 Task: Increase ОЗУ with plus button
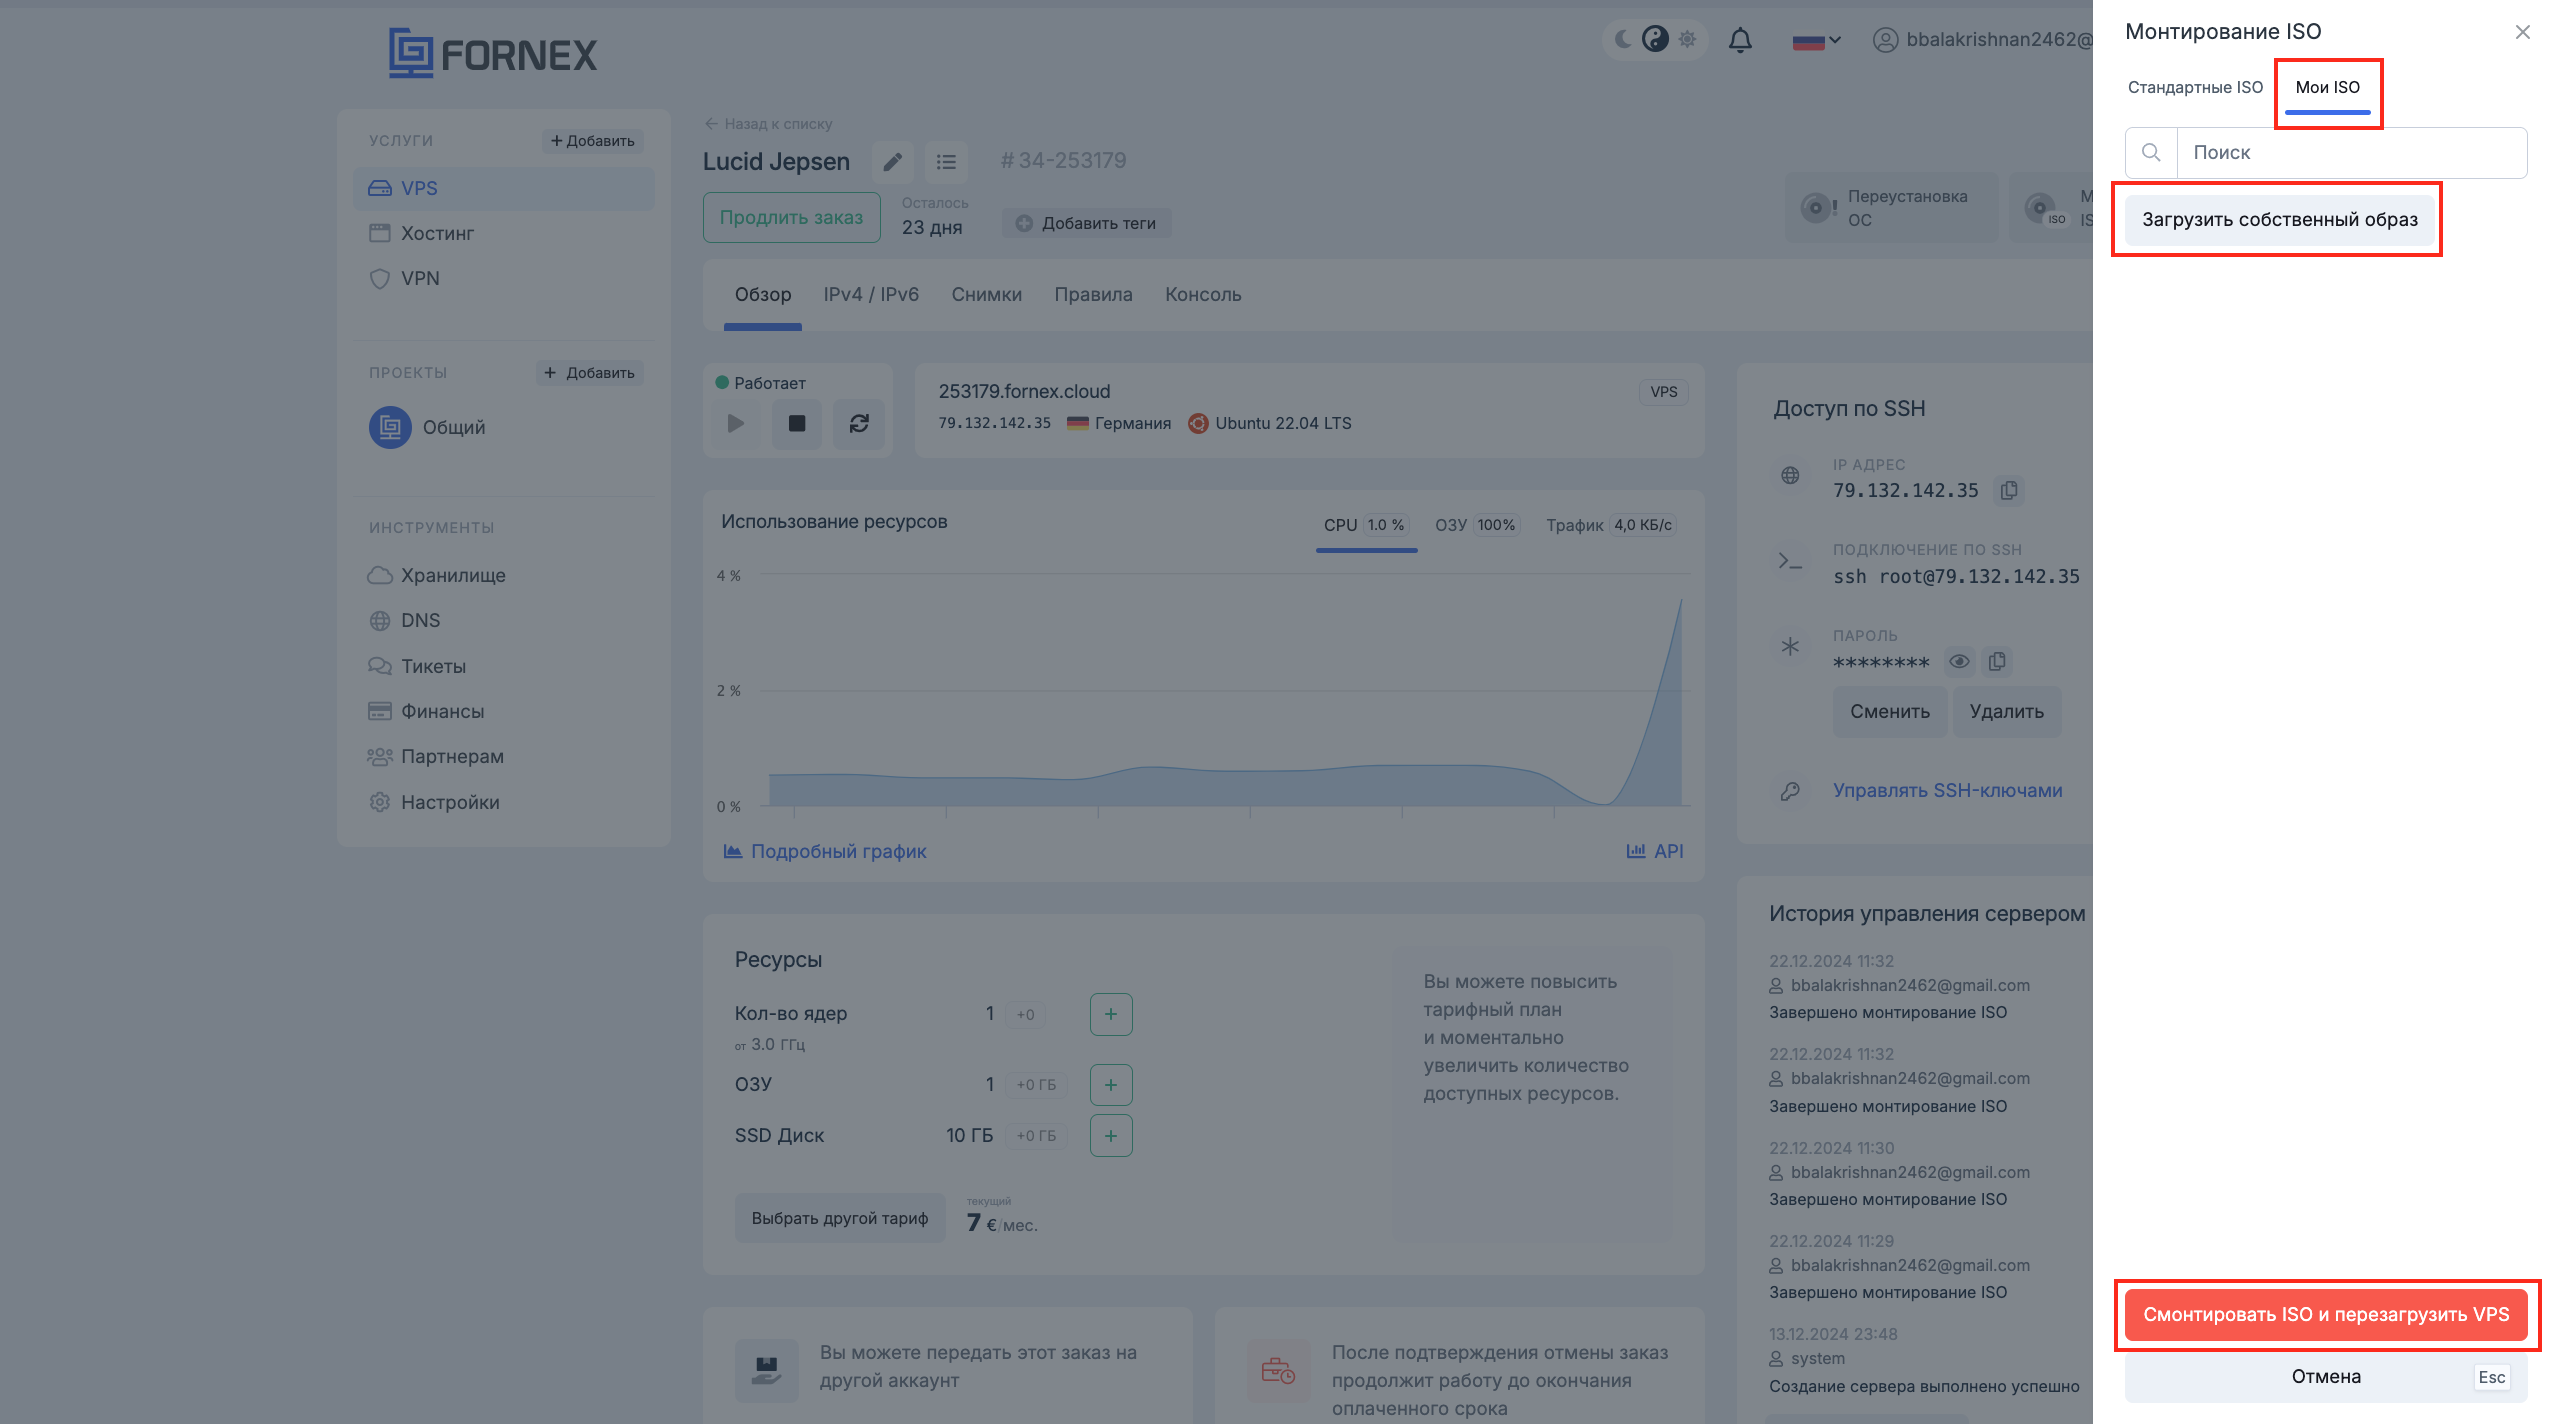[x=1110, y=1084]
